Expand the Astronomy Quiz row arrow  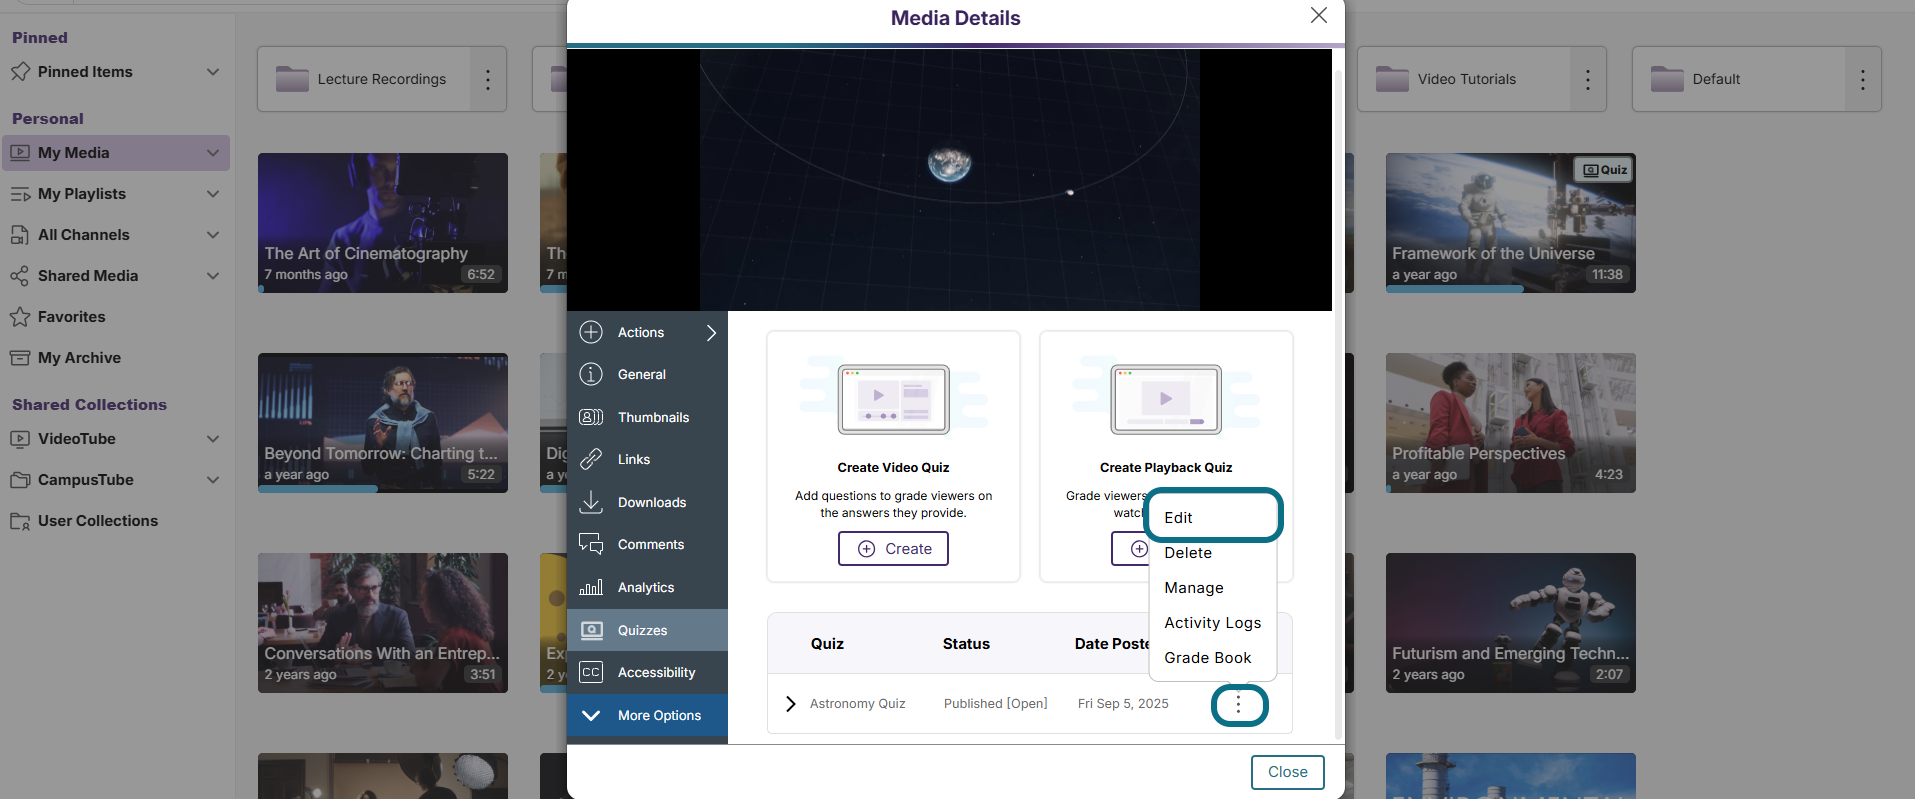[x=791, y=704]
